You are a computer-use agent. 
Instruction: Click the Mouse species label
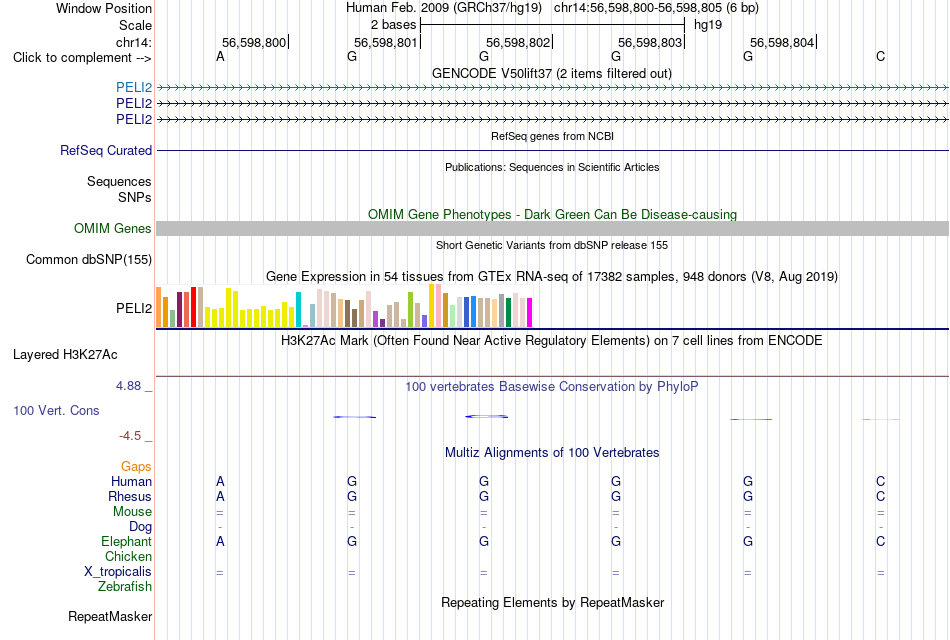[x=133, y=512]
